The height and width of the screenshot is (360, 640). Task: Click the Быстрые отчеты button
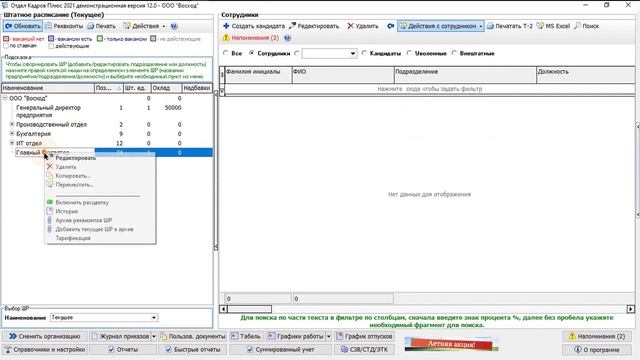tap(193, 350)
